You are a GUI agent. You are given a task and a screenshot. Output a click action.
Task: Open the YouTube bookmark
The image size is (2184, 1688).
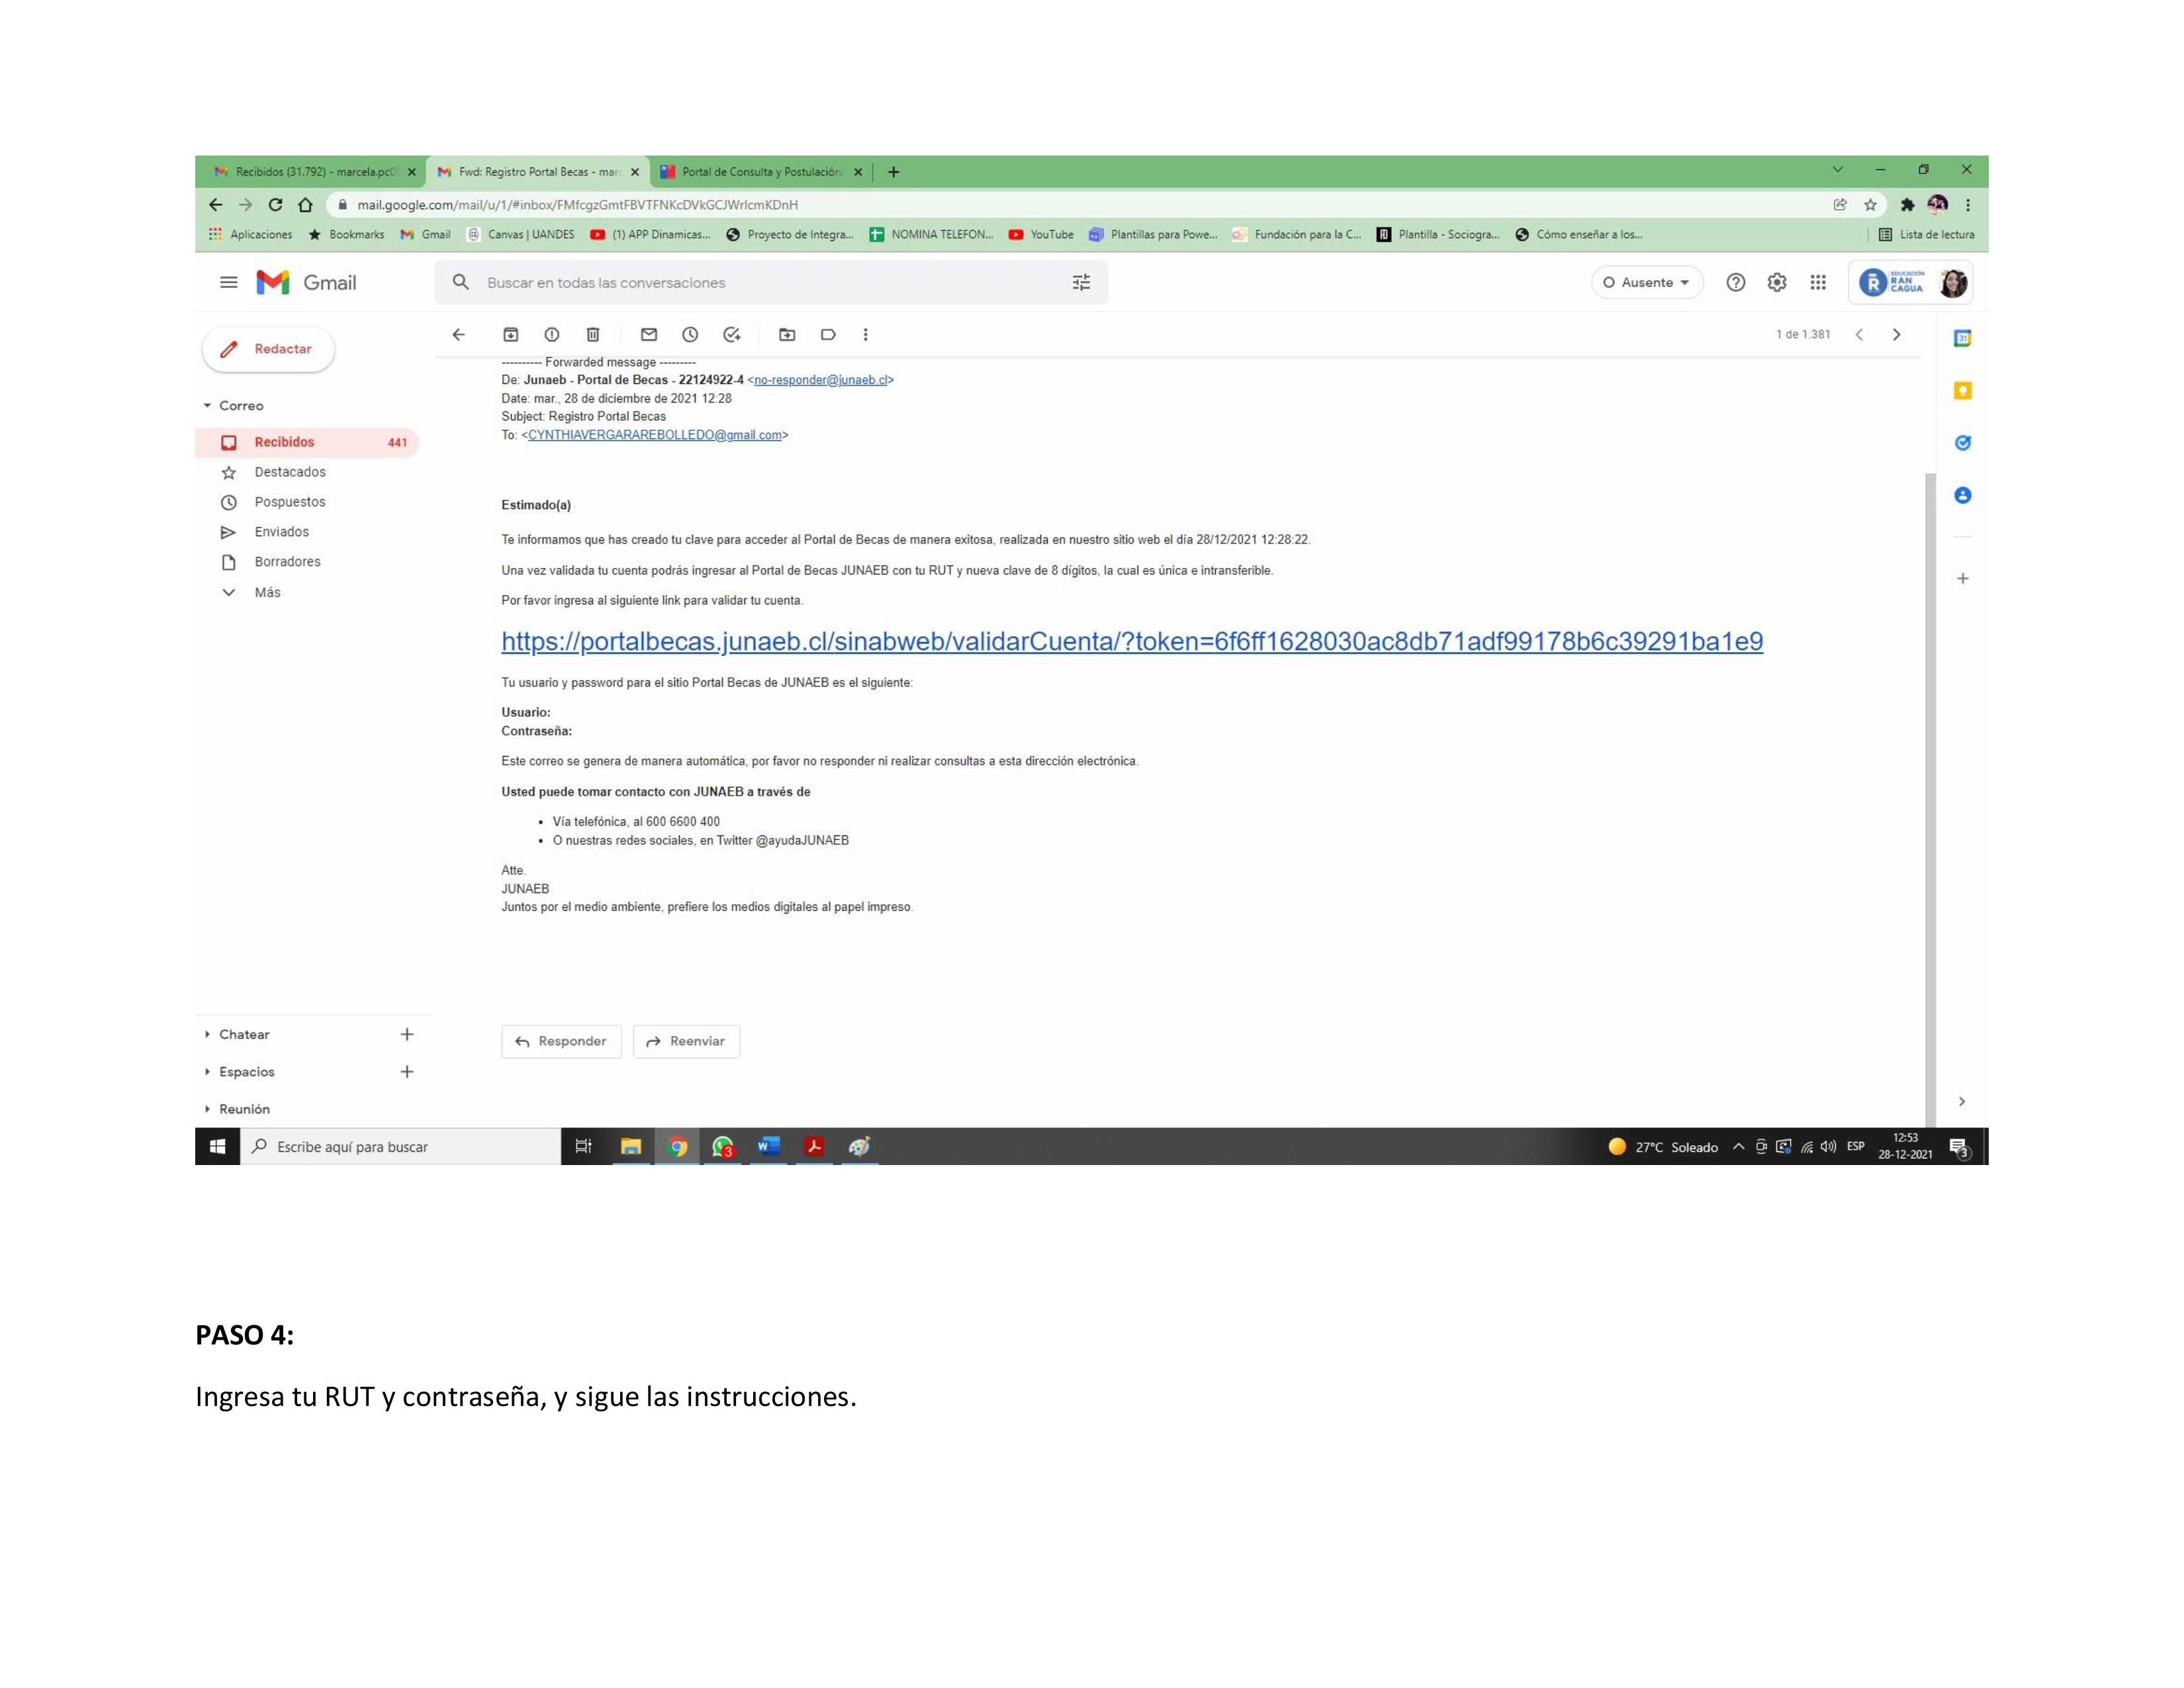pos(1041,235)
